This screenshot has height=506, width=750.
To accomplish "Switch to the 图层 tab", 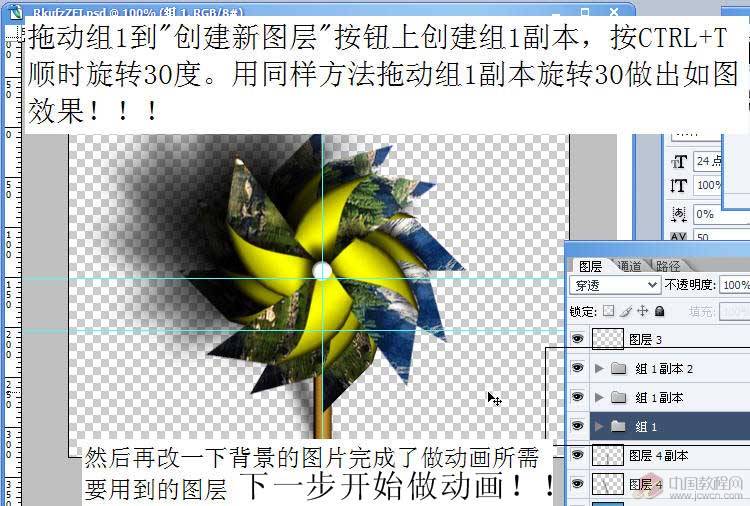I will [x=590, y=266].
